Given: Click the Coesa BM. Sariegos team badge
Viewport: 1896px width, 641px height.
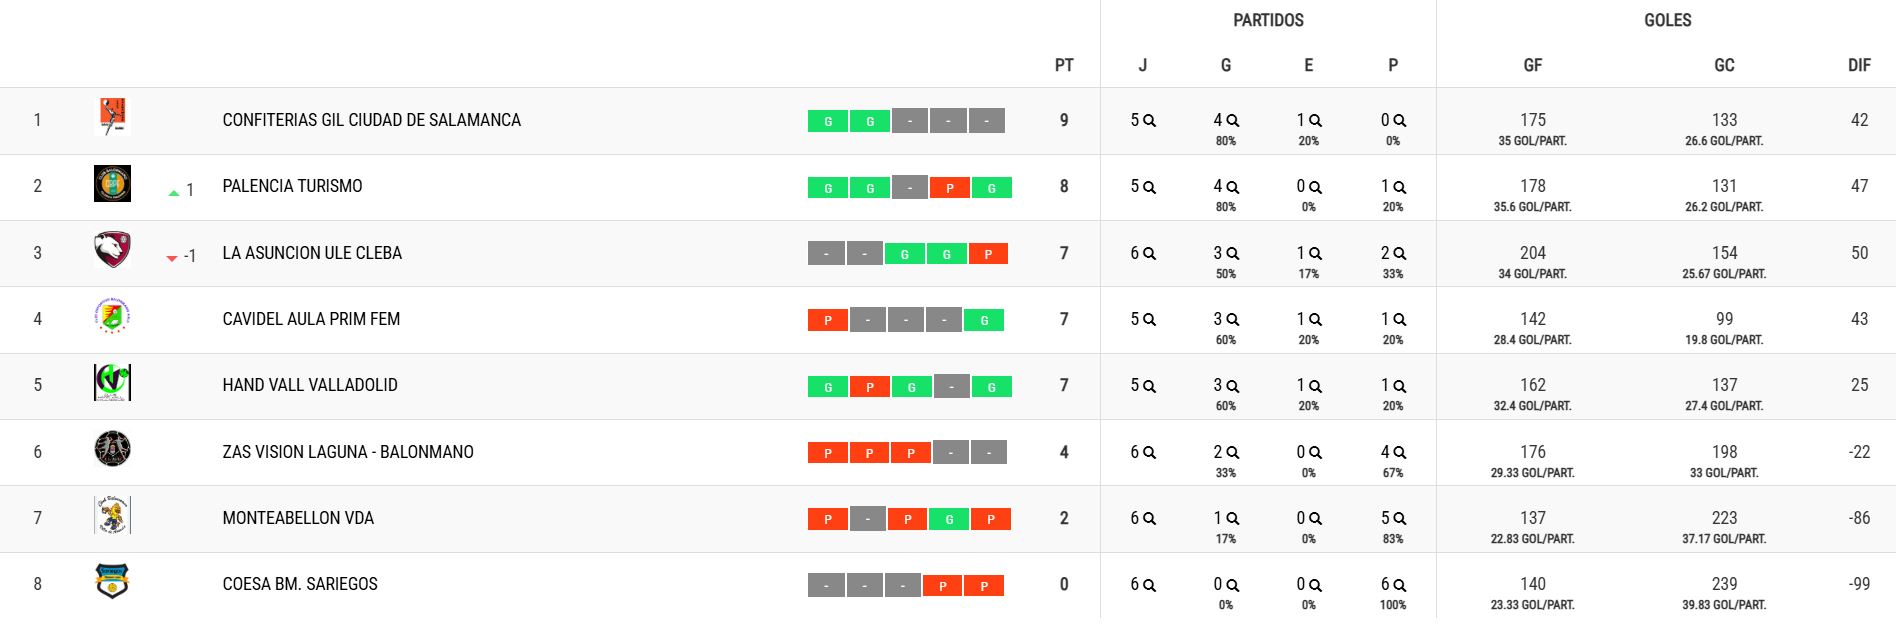Looking at the screenshot, I should coord(112,582).
